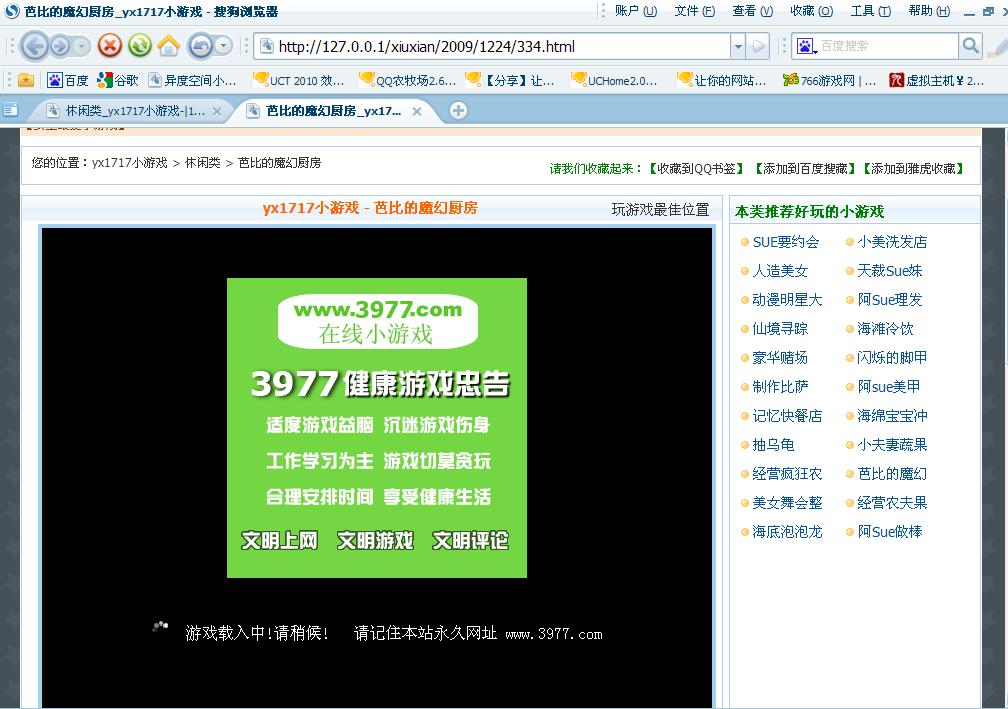Image resolution: width=1008 pixels, height=709 pixels.
Task: Click the Sogou browser logo in title bar
Action: pos(12,11)
